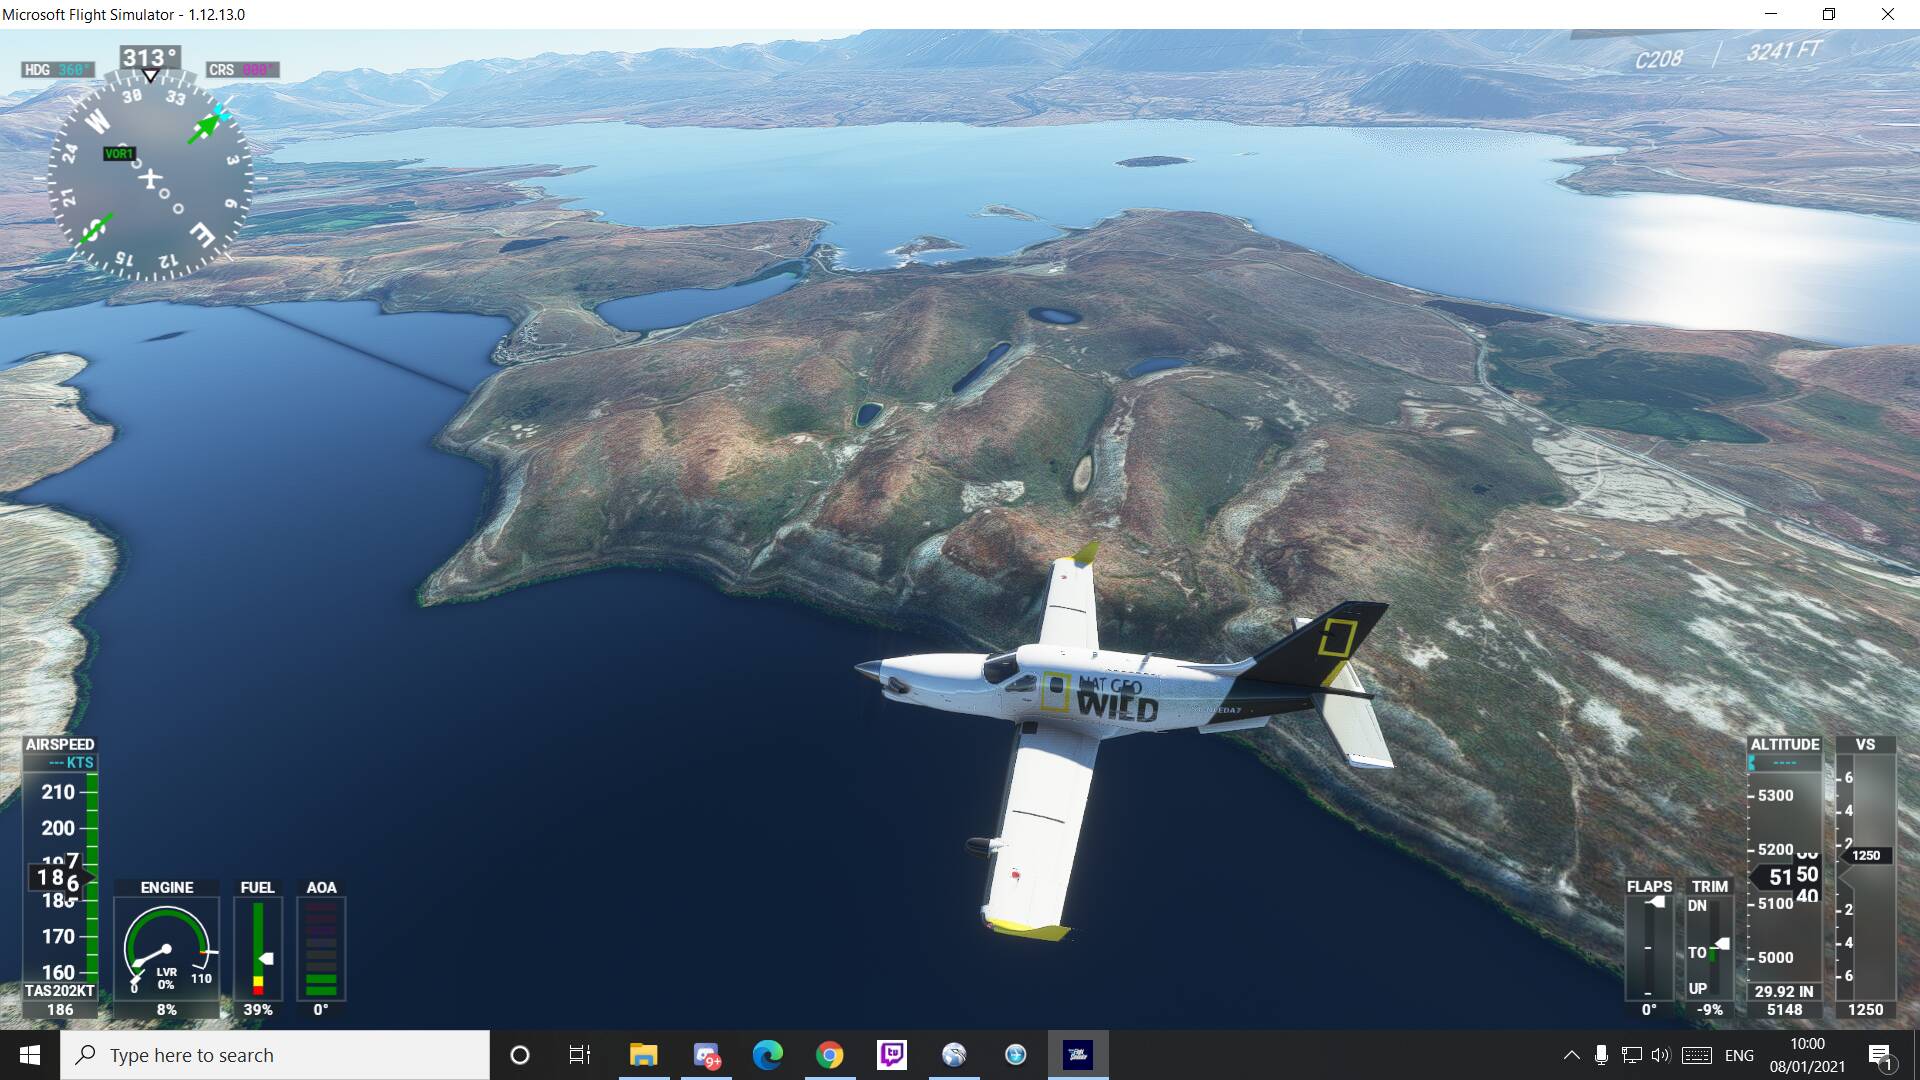1920x1080 pixels.
Task: Click the engine 8% value
Action: pos(166,1010)
